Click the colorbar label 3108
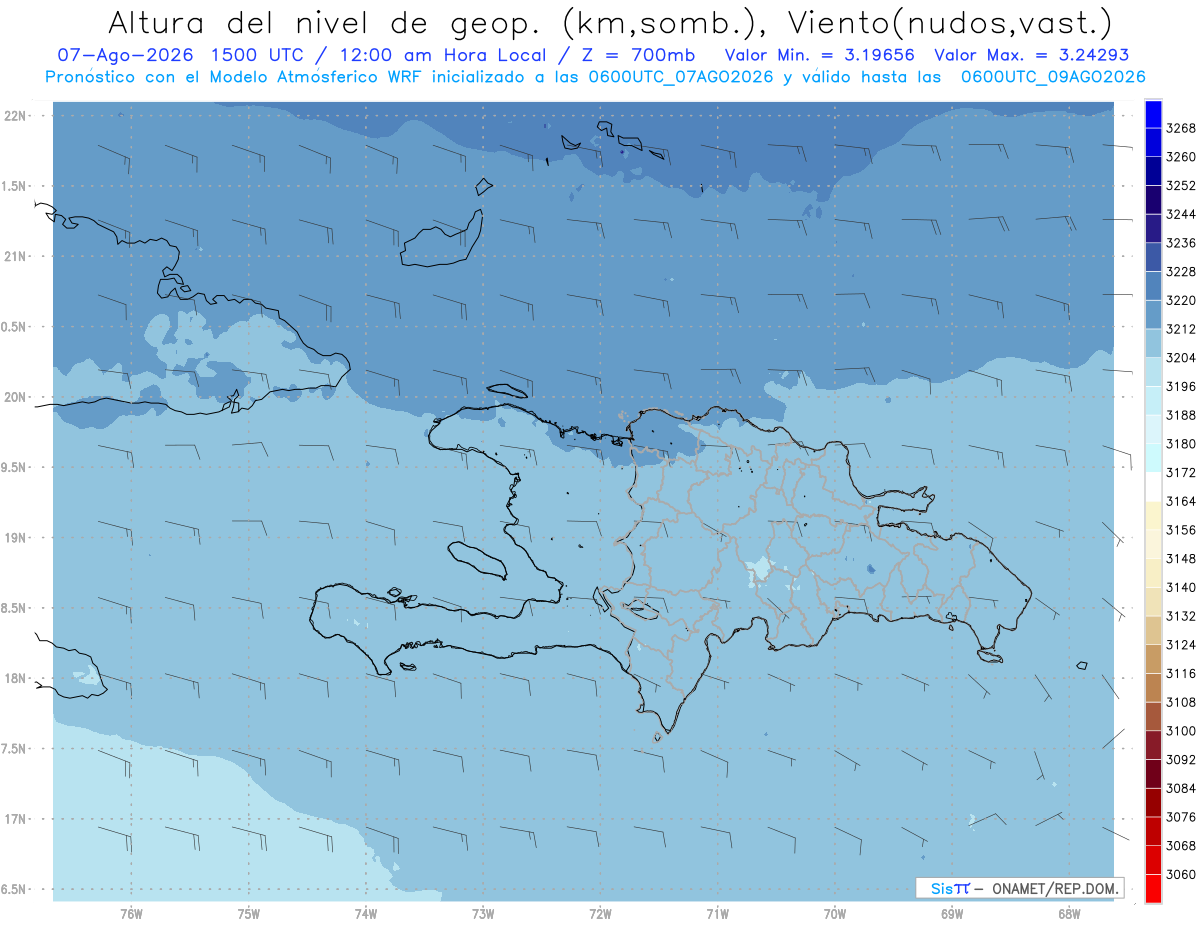Viewport: 1200px width, 927px height. point(1180,702)
